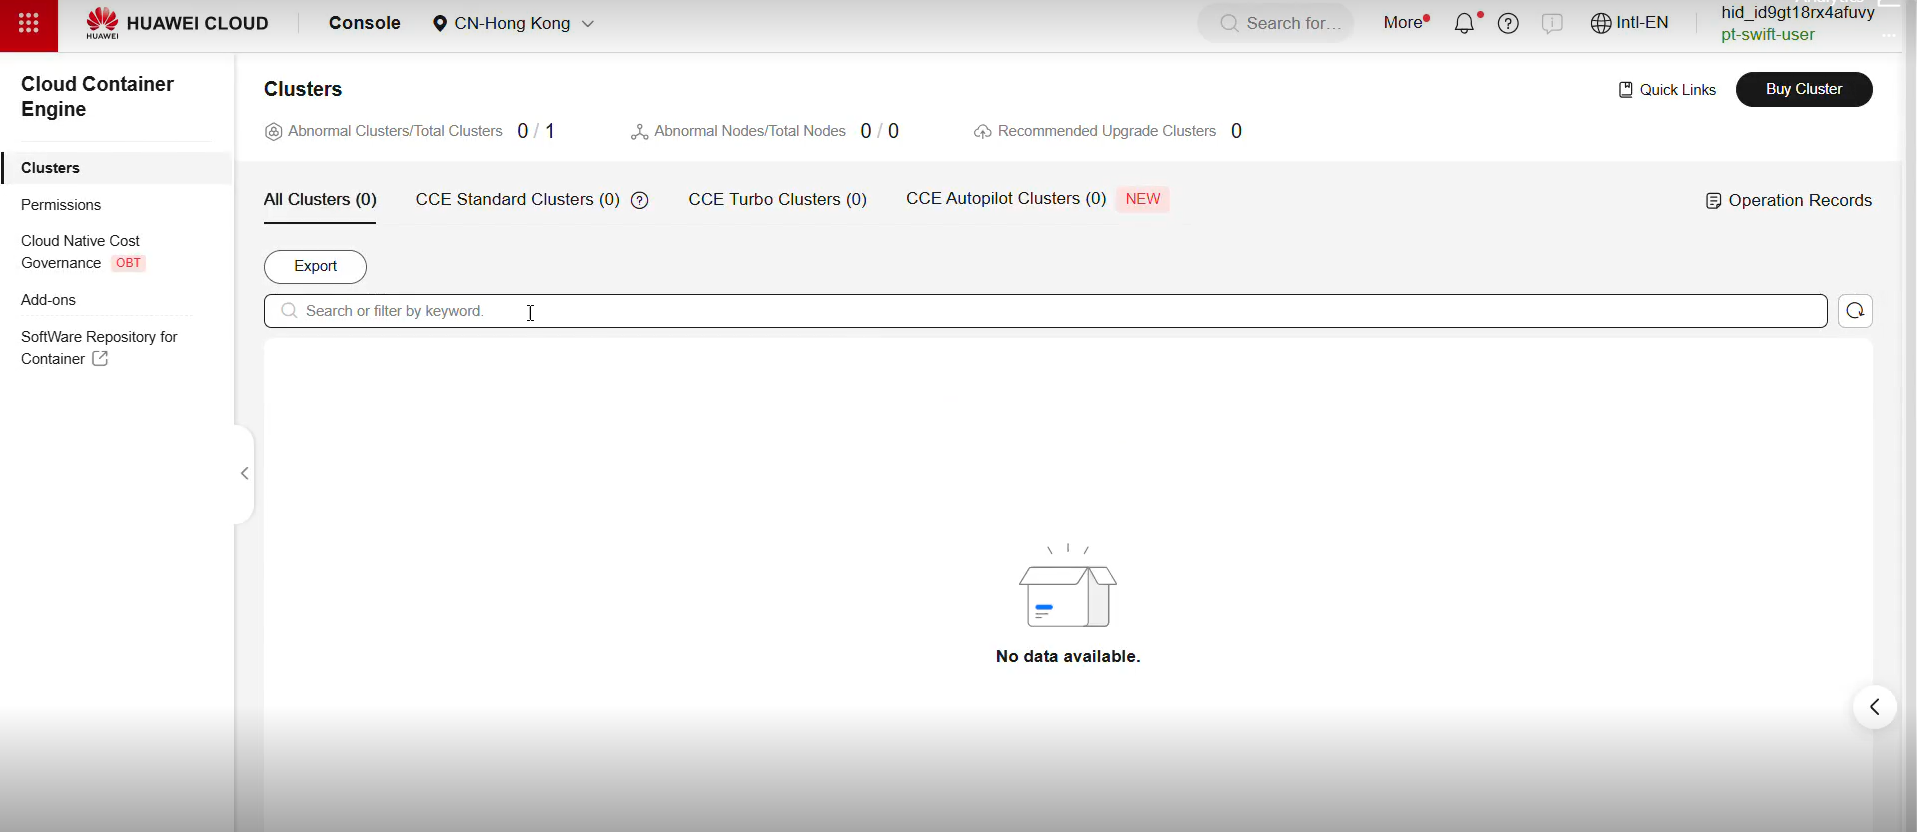Screen dimensions: 1917x832
Task: Open Operation Records
Action: tap(1789, 201)
